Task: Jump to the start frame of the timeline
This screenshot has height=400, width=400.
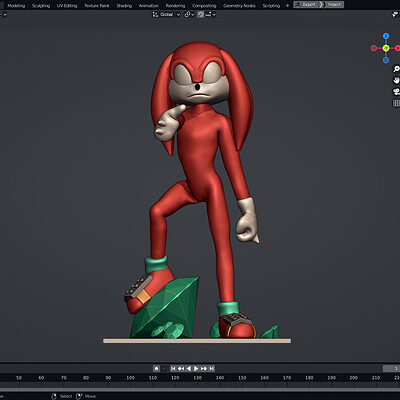Action: 173,368
